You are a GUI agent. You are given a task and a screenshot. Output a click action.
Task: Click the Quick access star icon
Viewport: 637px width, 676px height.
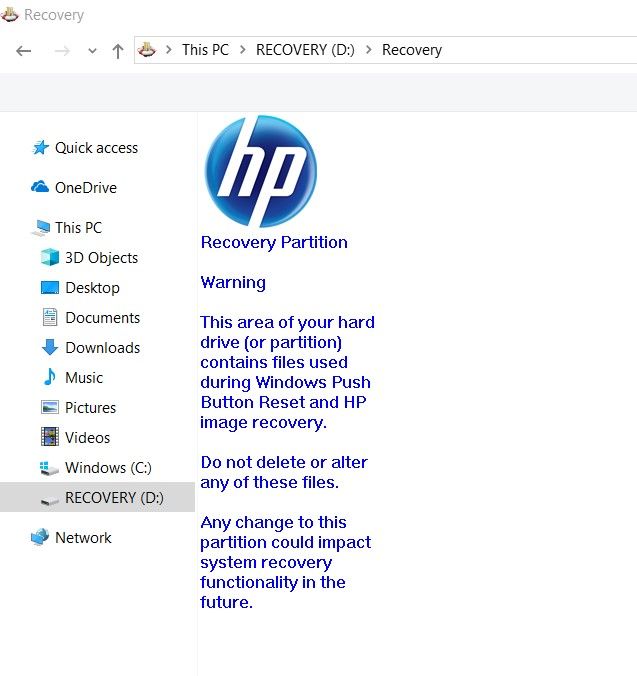tap(41, 147)
